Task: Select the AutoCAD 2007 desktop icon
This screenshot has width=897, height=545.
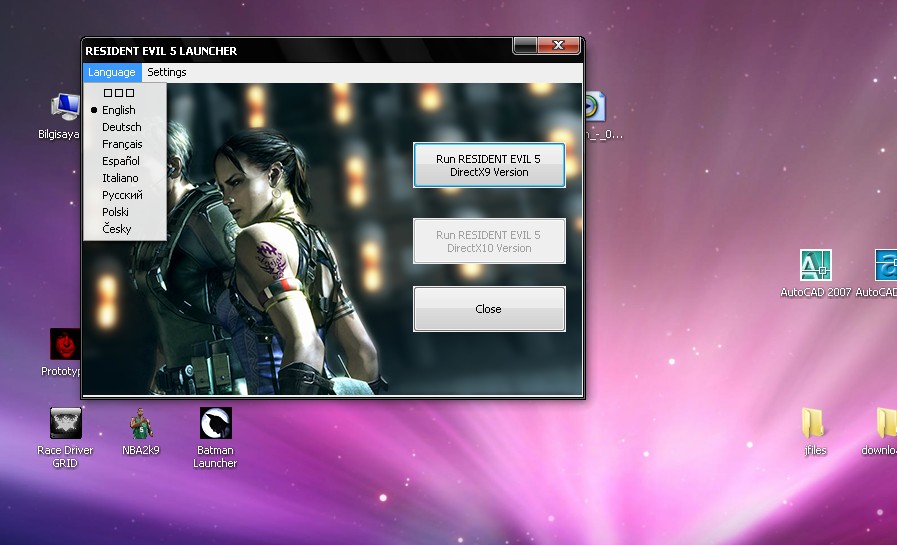Action: coord(816,273)
